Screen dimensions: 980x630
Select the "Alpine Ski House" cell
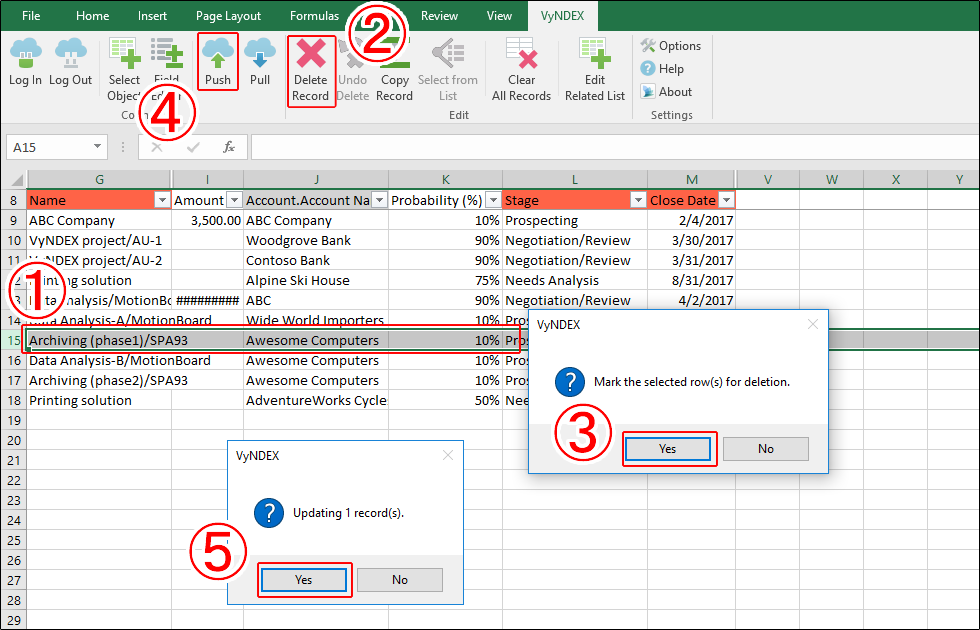316,281
